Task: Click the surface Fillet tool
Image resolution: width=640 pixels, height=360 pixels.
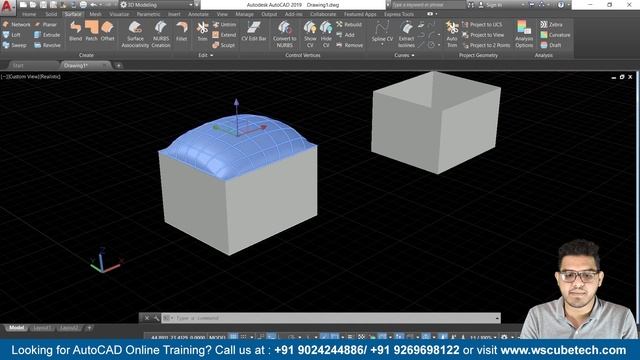Action: click(x=182, y=31)
